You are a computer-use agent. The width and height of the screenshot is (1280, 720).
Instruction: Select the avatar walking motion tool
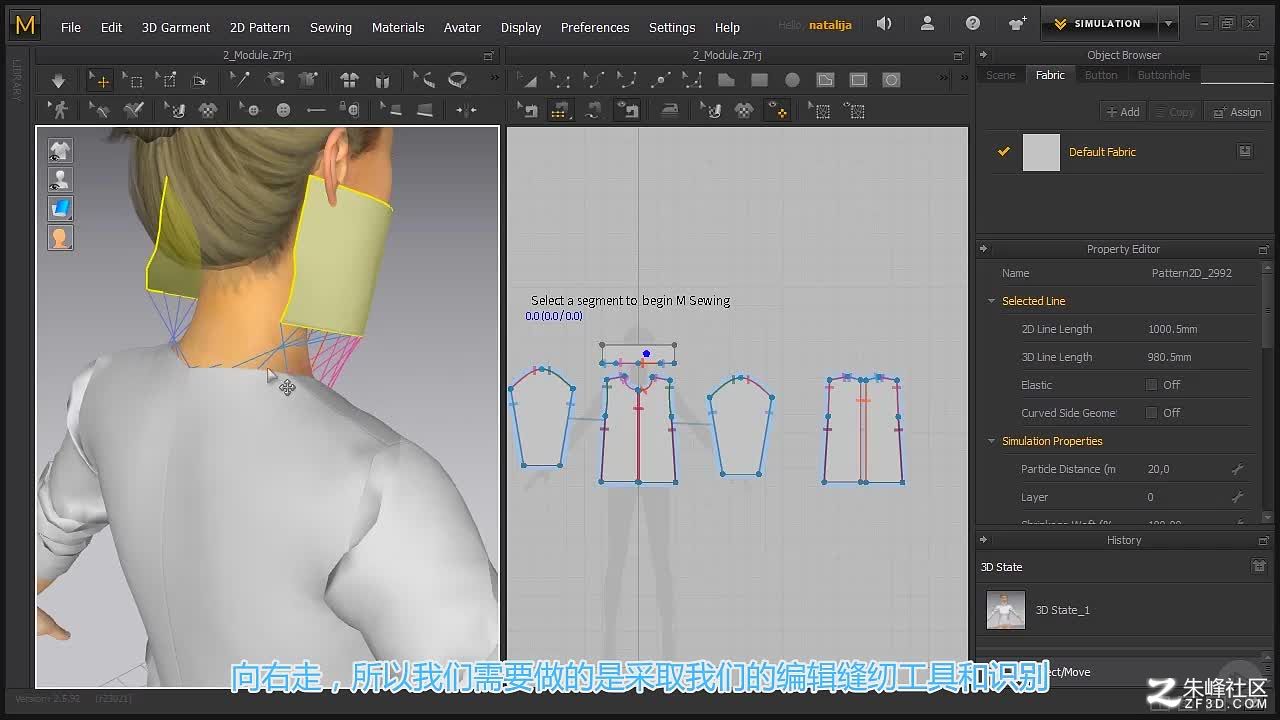click(60, 110)
